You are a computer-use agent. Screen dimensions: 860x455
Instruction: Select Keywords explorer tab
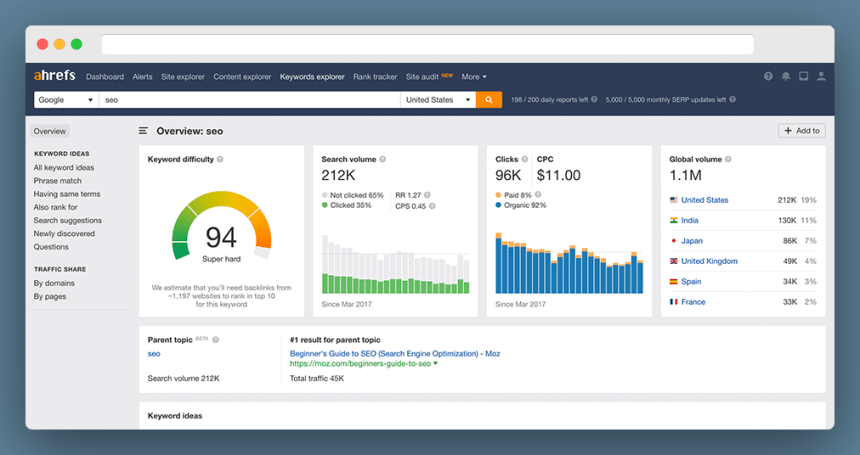tap(312, 77)
